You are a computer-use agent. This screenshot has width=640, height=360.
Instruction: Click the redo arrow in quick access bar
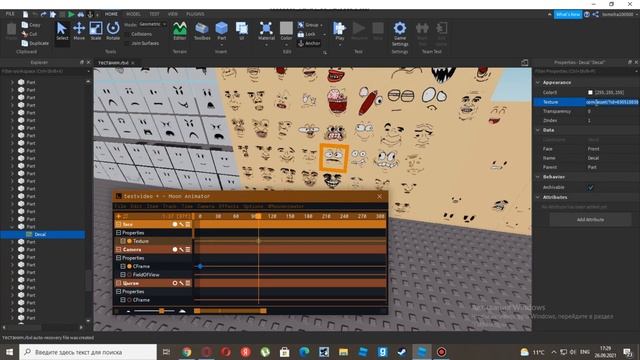pyautogui.click(x=44, y=14)
